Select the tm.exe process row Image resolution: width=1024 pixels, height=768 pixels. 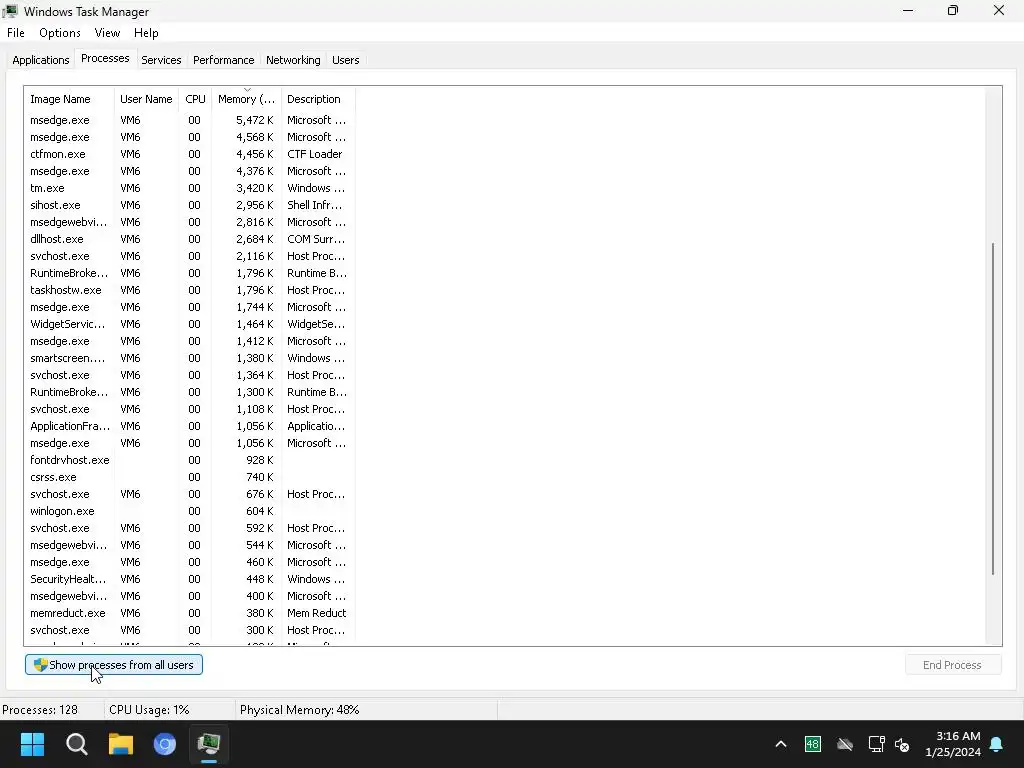[x=189, y=188]
